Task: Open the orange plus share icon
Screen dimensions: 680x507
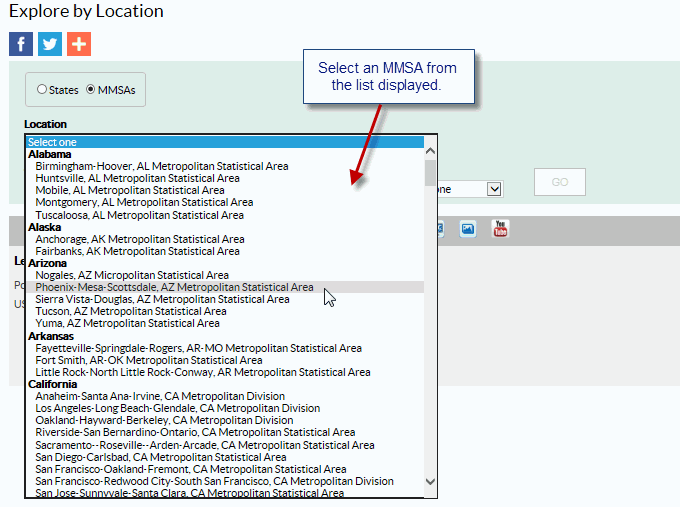Action: coord(79,45)
